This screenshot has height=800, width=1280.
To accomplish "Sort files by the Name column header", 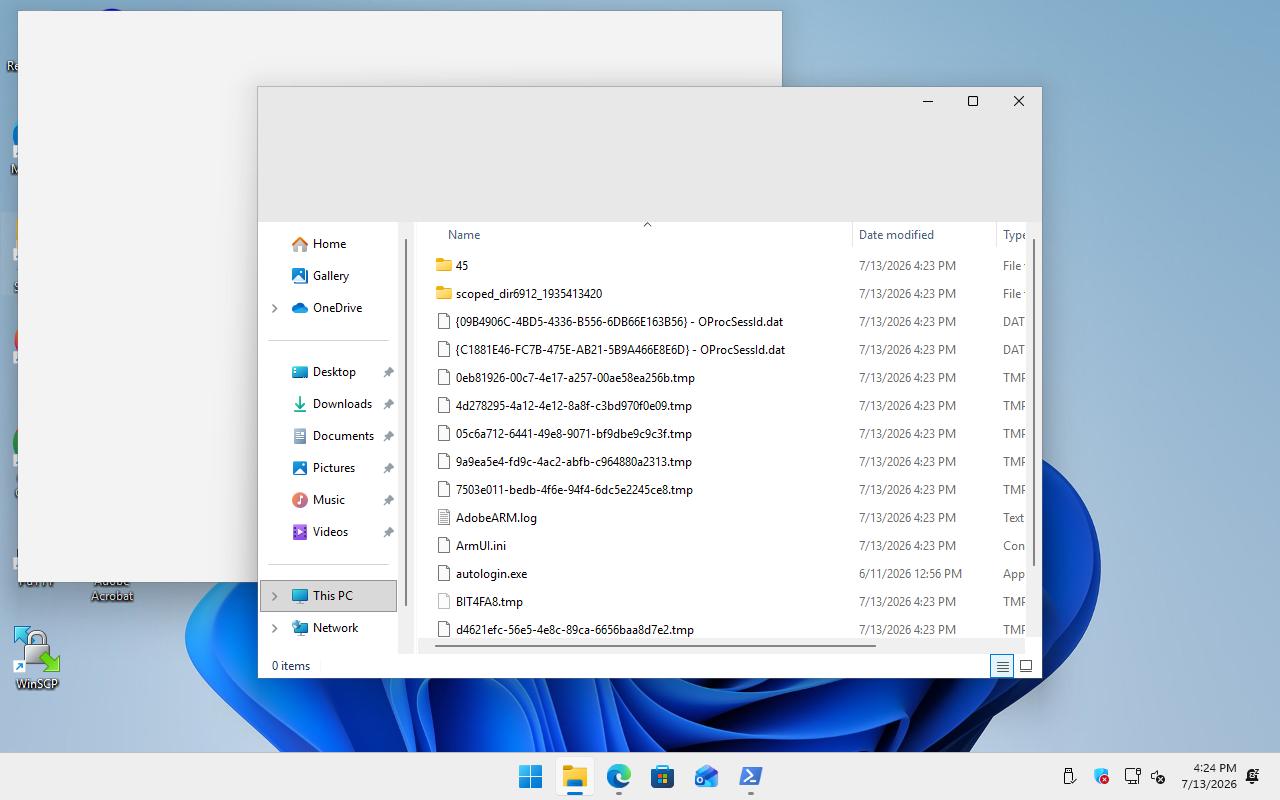I will pos(464,235).
